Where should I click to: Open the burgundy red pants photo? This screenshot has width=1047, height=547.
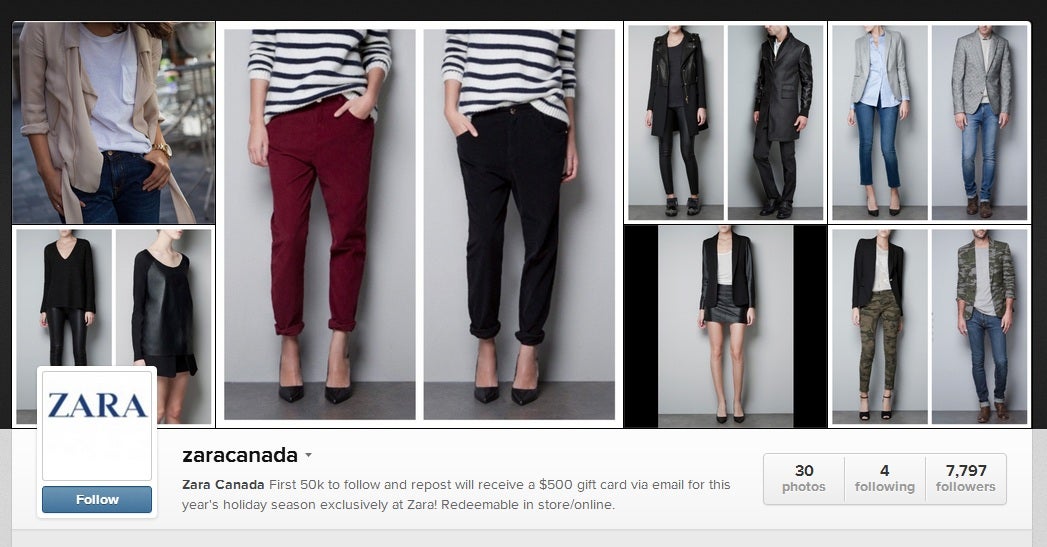(319, 224)
